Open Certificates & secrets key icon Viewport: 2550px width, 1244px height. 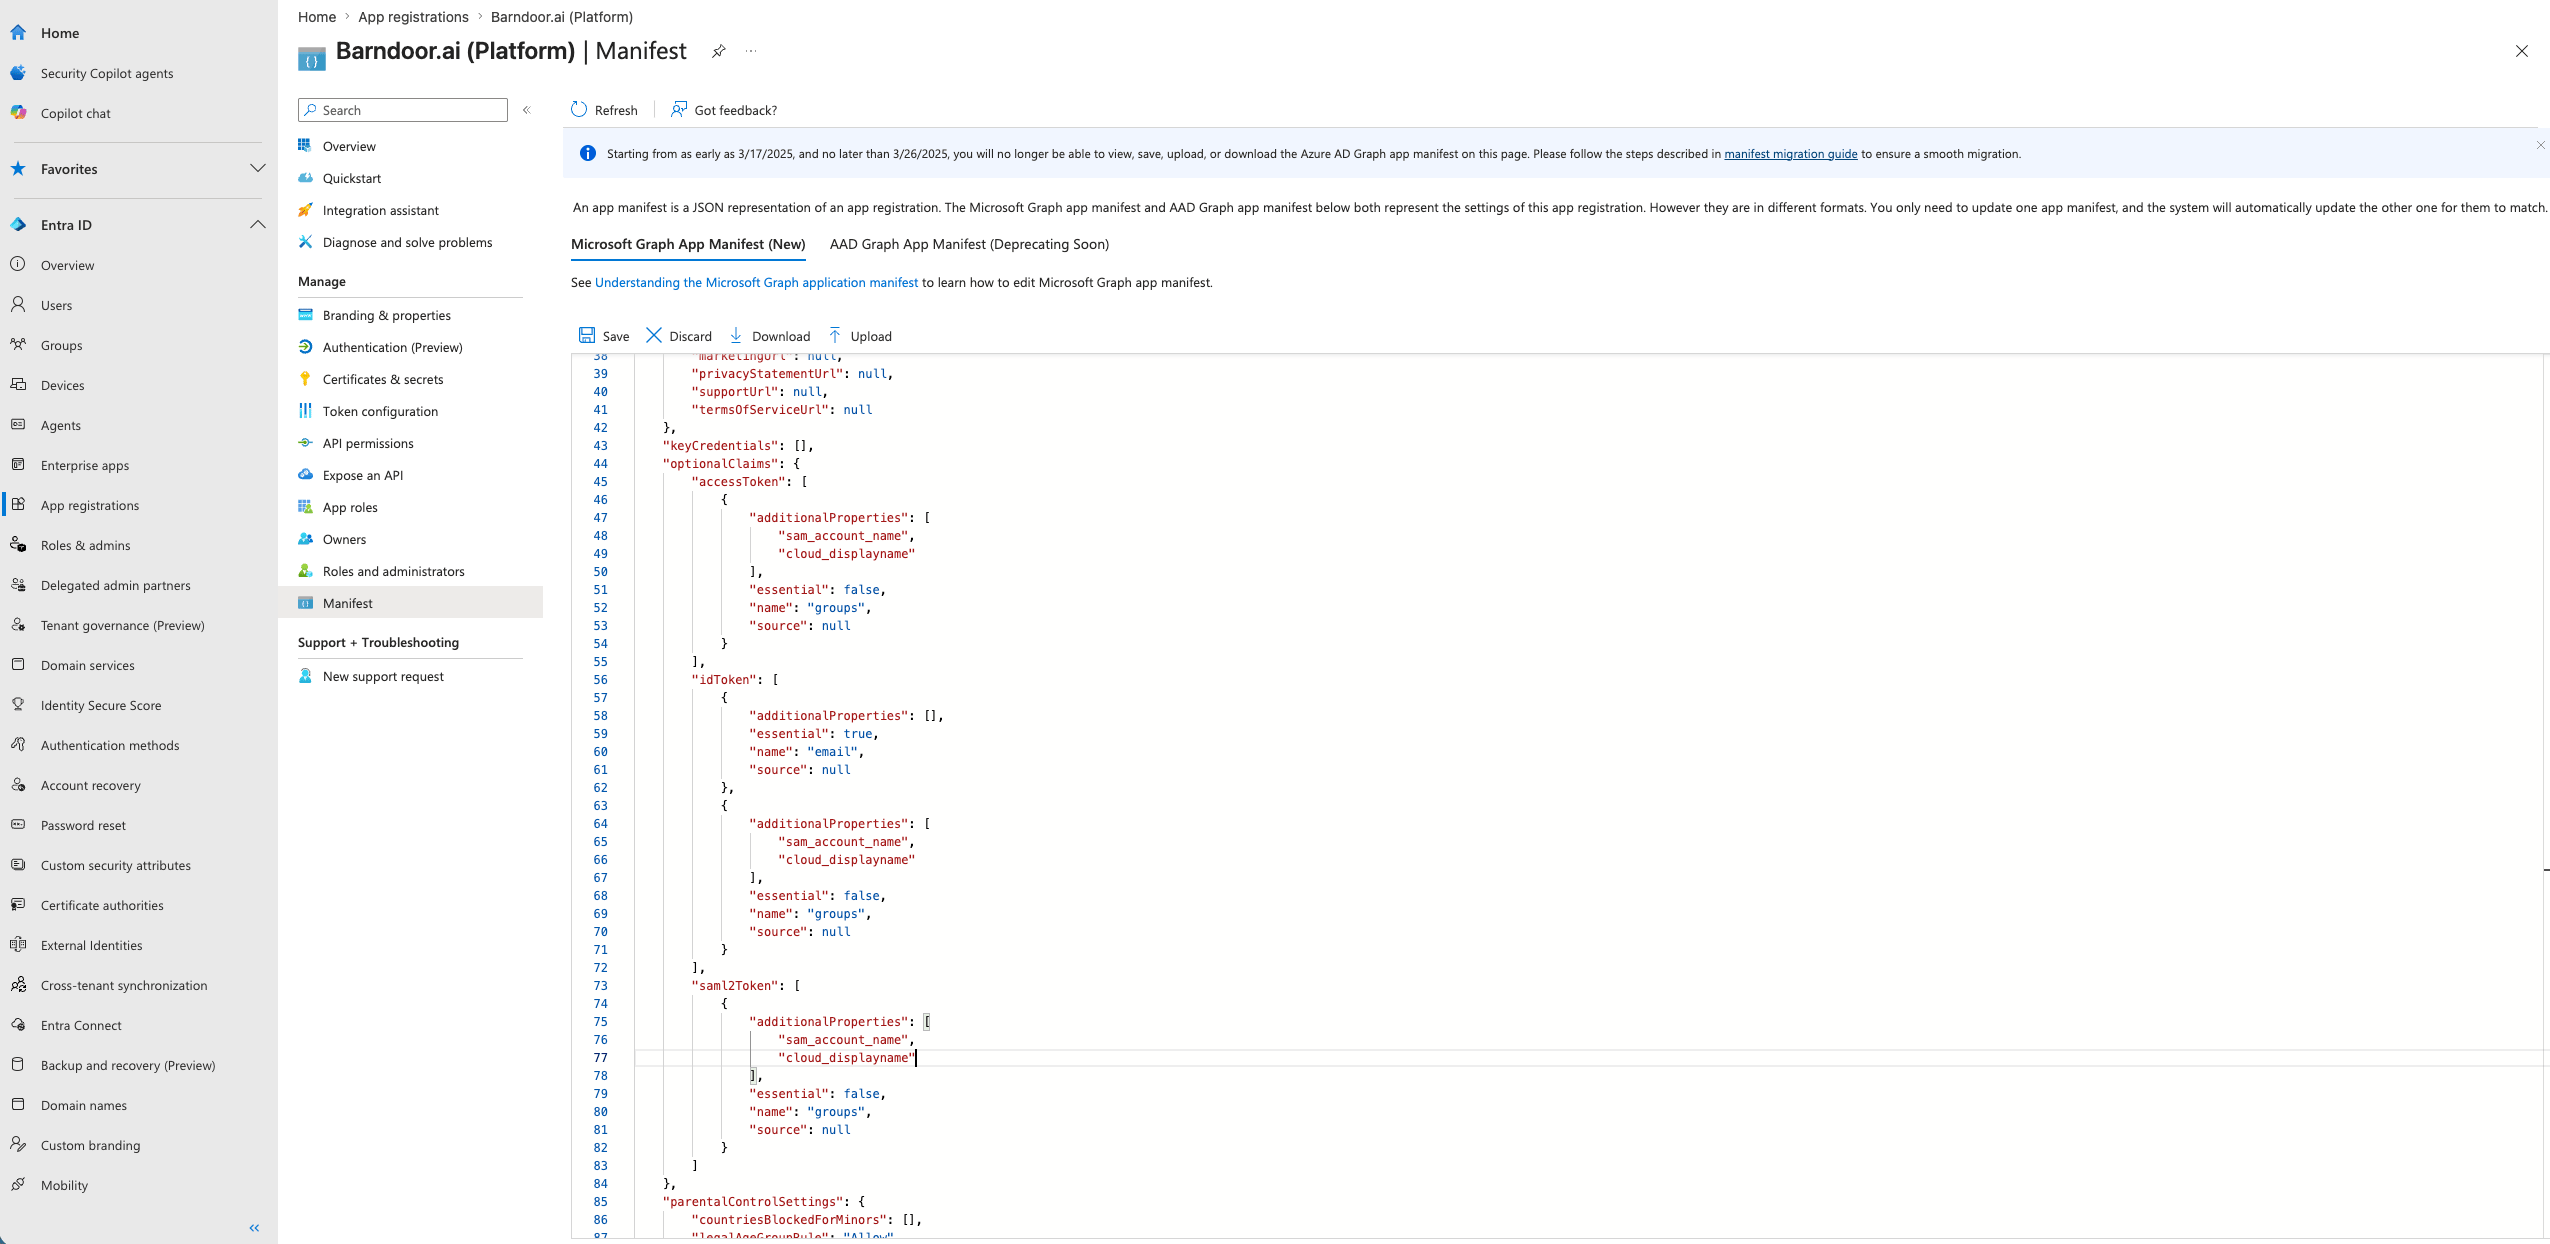point(305,378)
